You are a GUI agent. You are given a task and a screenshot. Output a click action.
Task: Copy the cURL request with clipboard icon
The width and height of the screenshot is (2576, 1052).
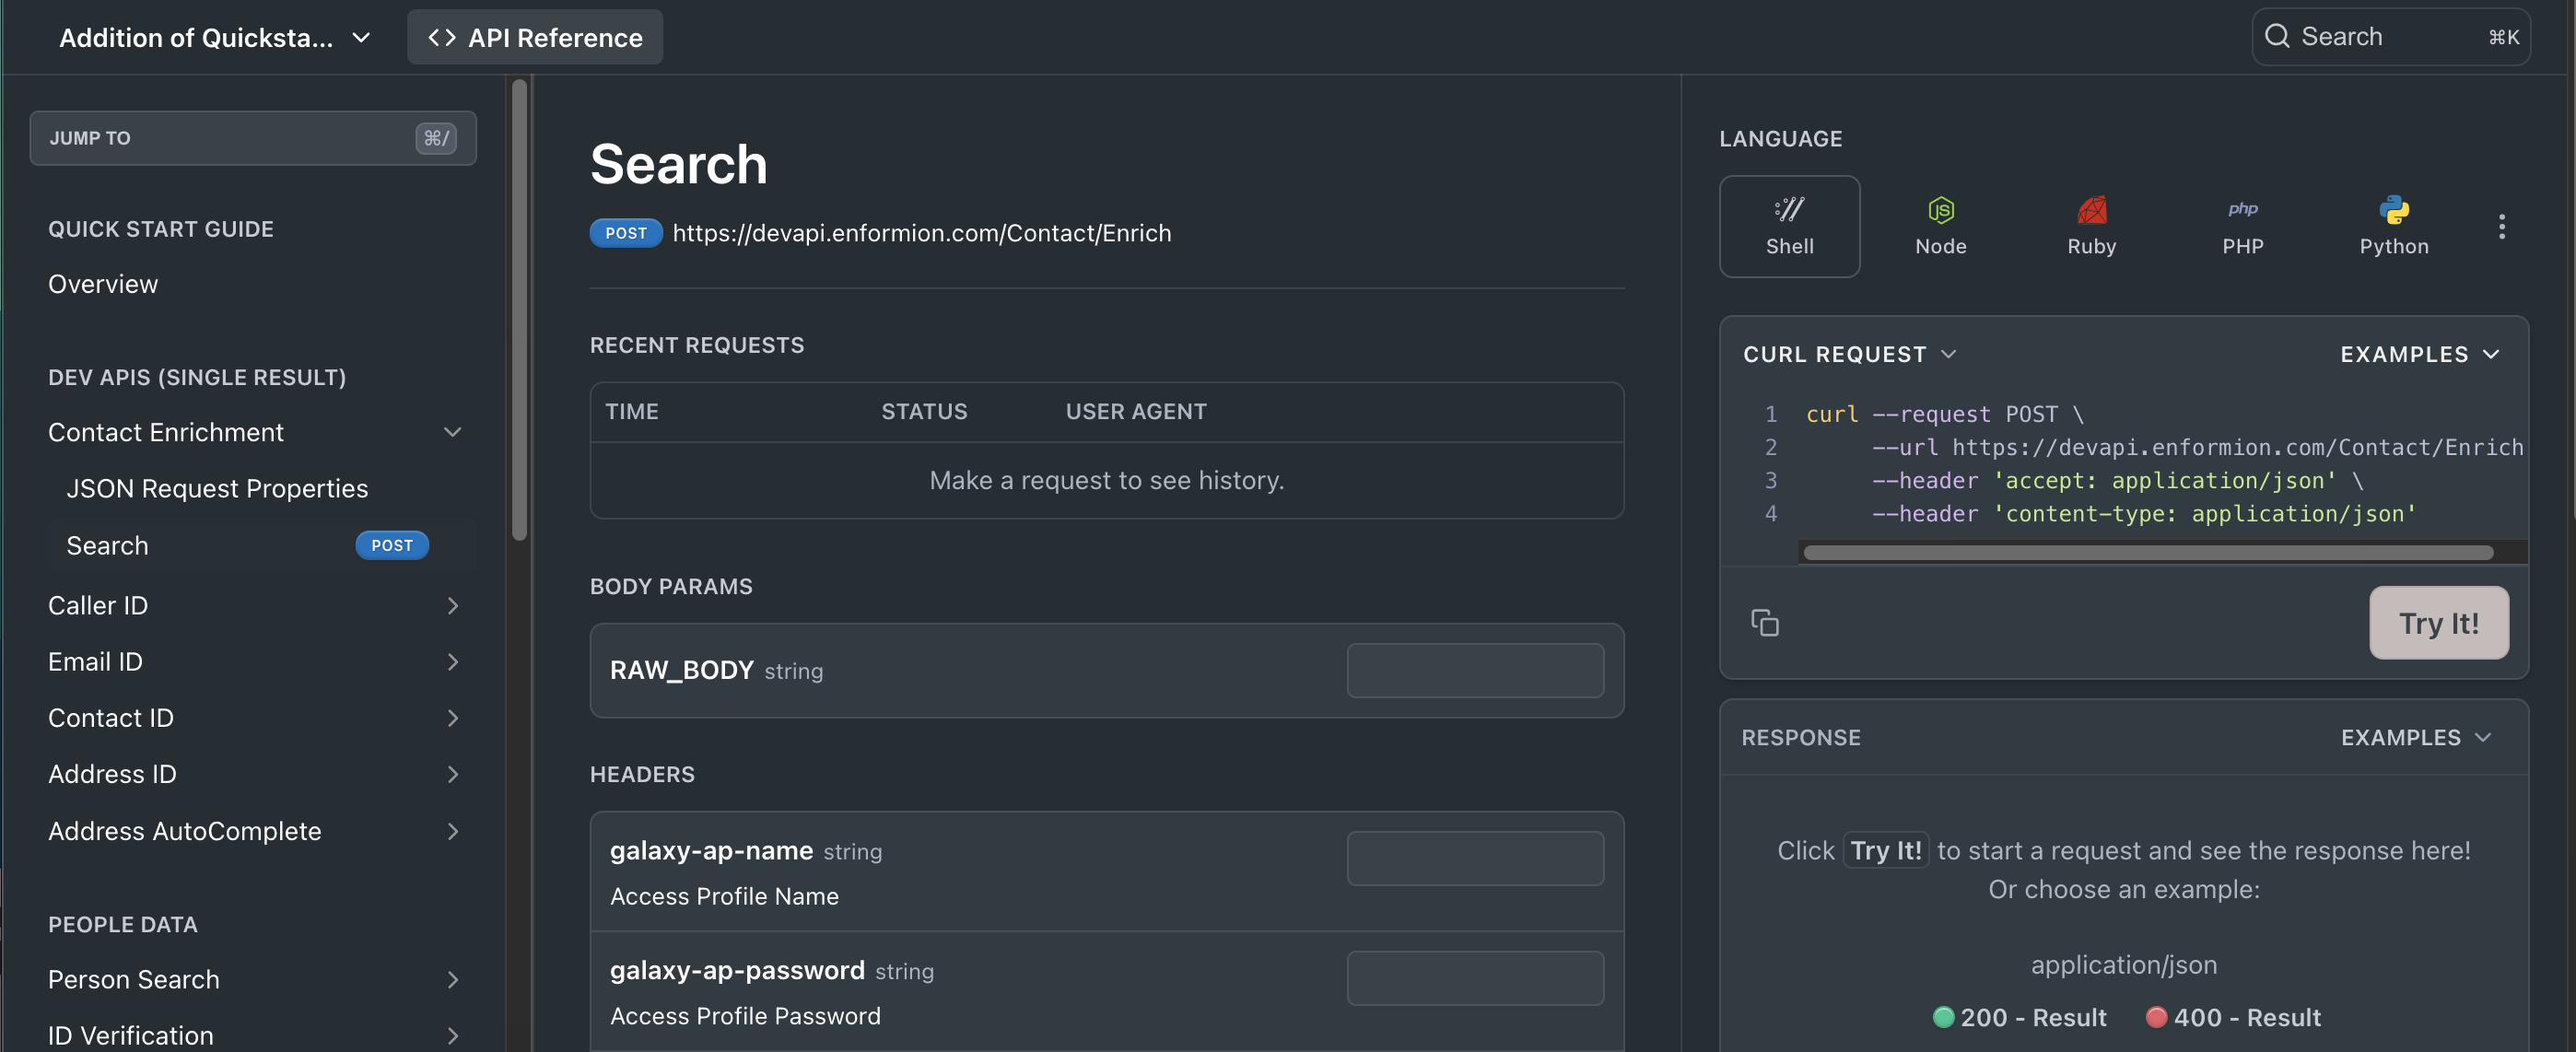(x=1764, y=622)
